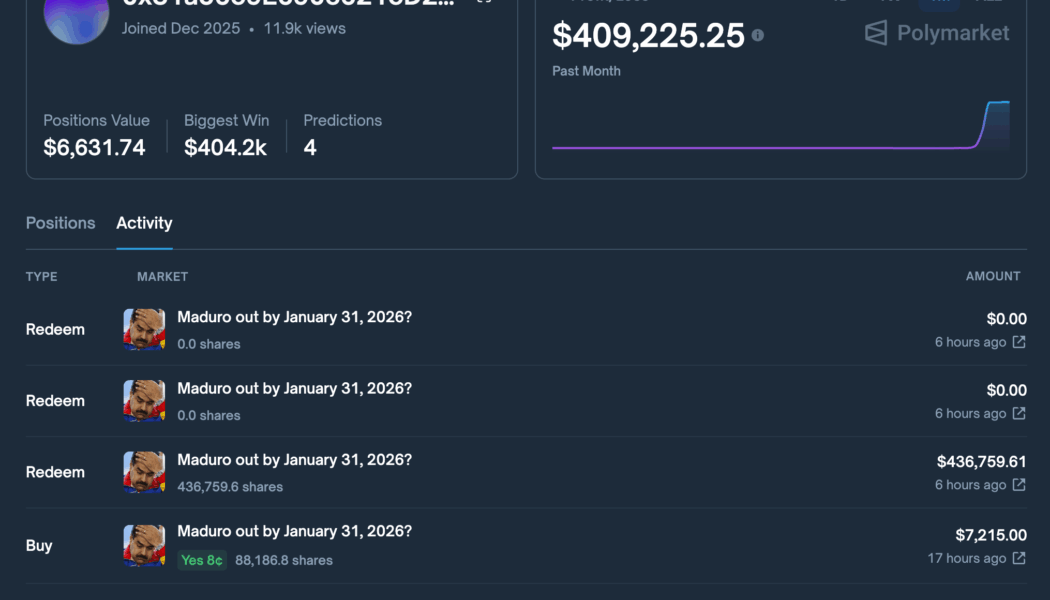Click the "$404.2k" Biggest Win stat
The width and height of the screenshot is (1050, 600).
click(x=226, y=147)
